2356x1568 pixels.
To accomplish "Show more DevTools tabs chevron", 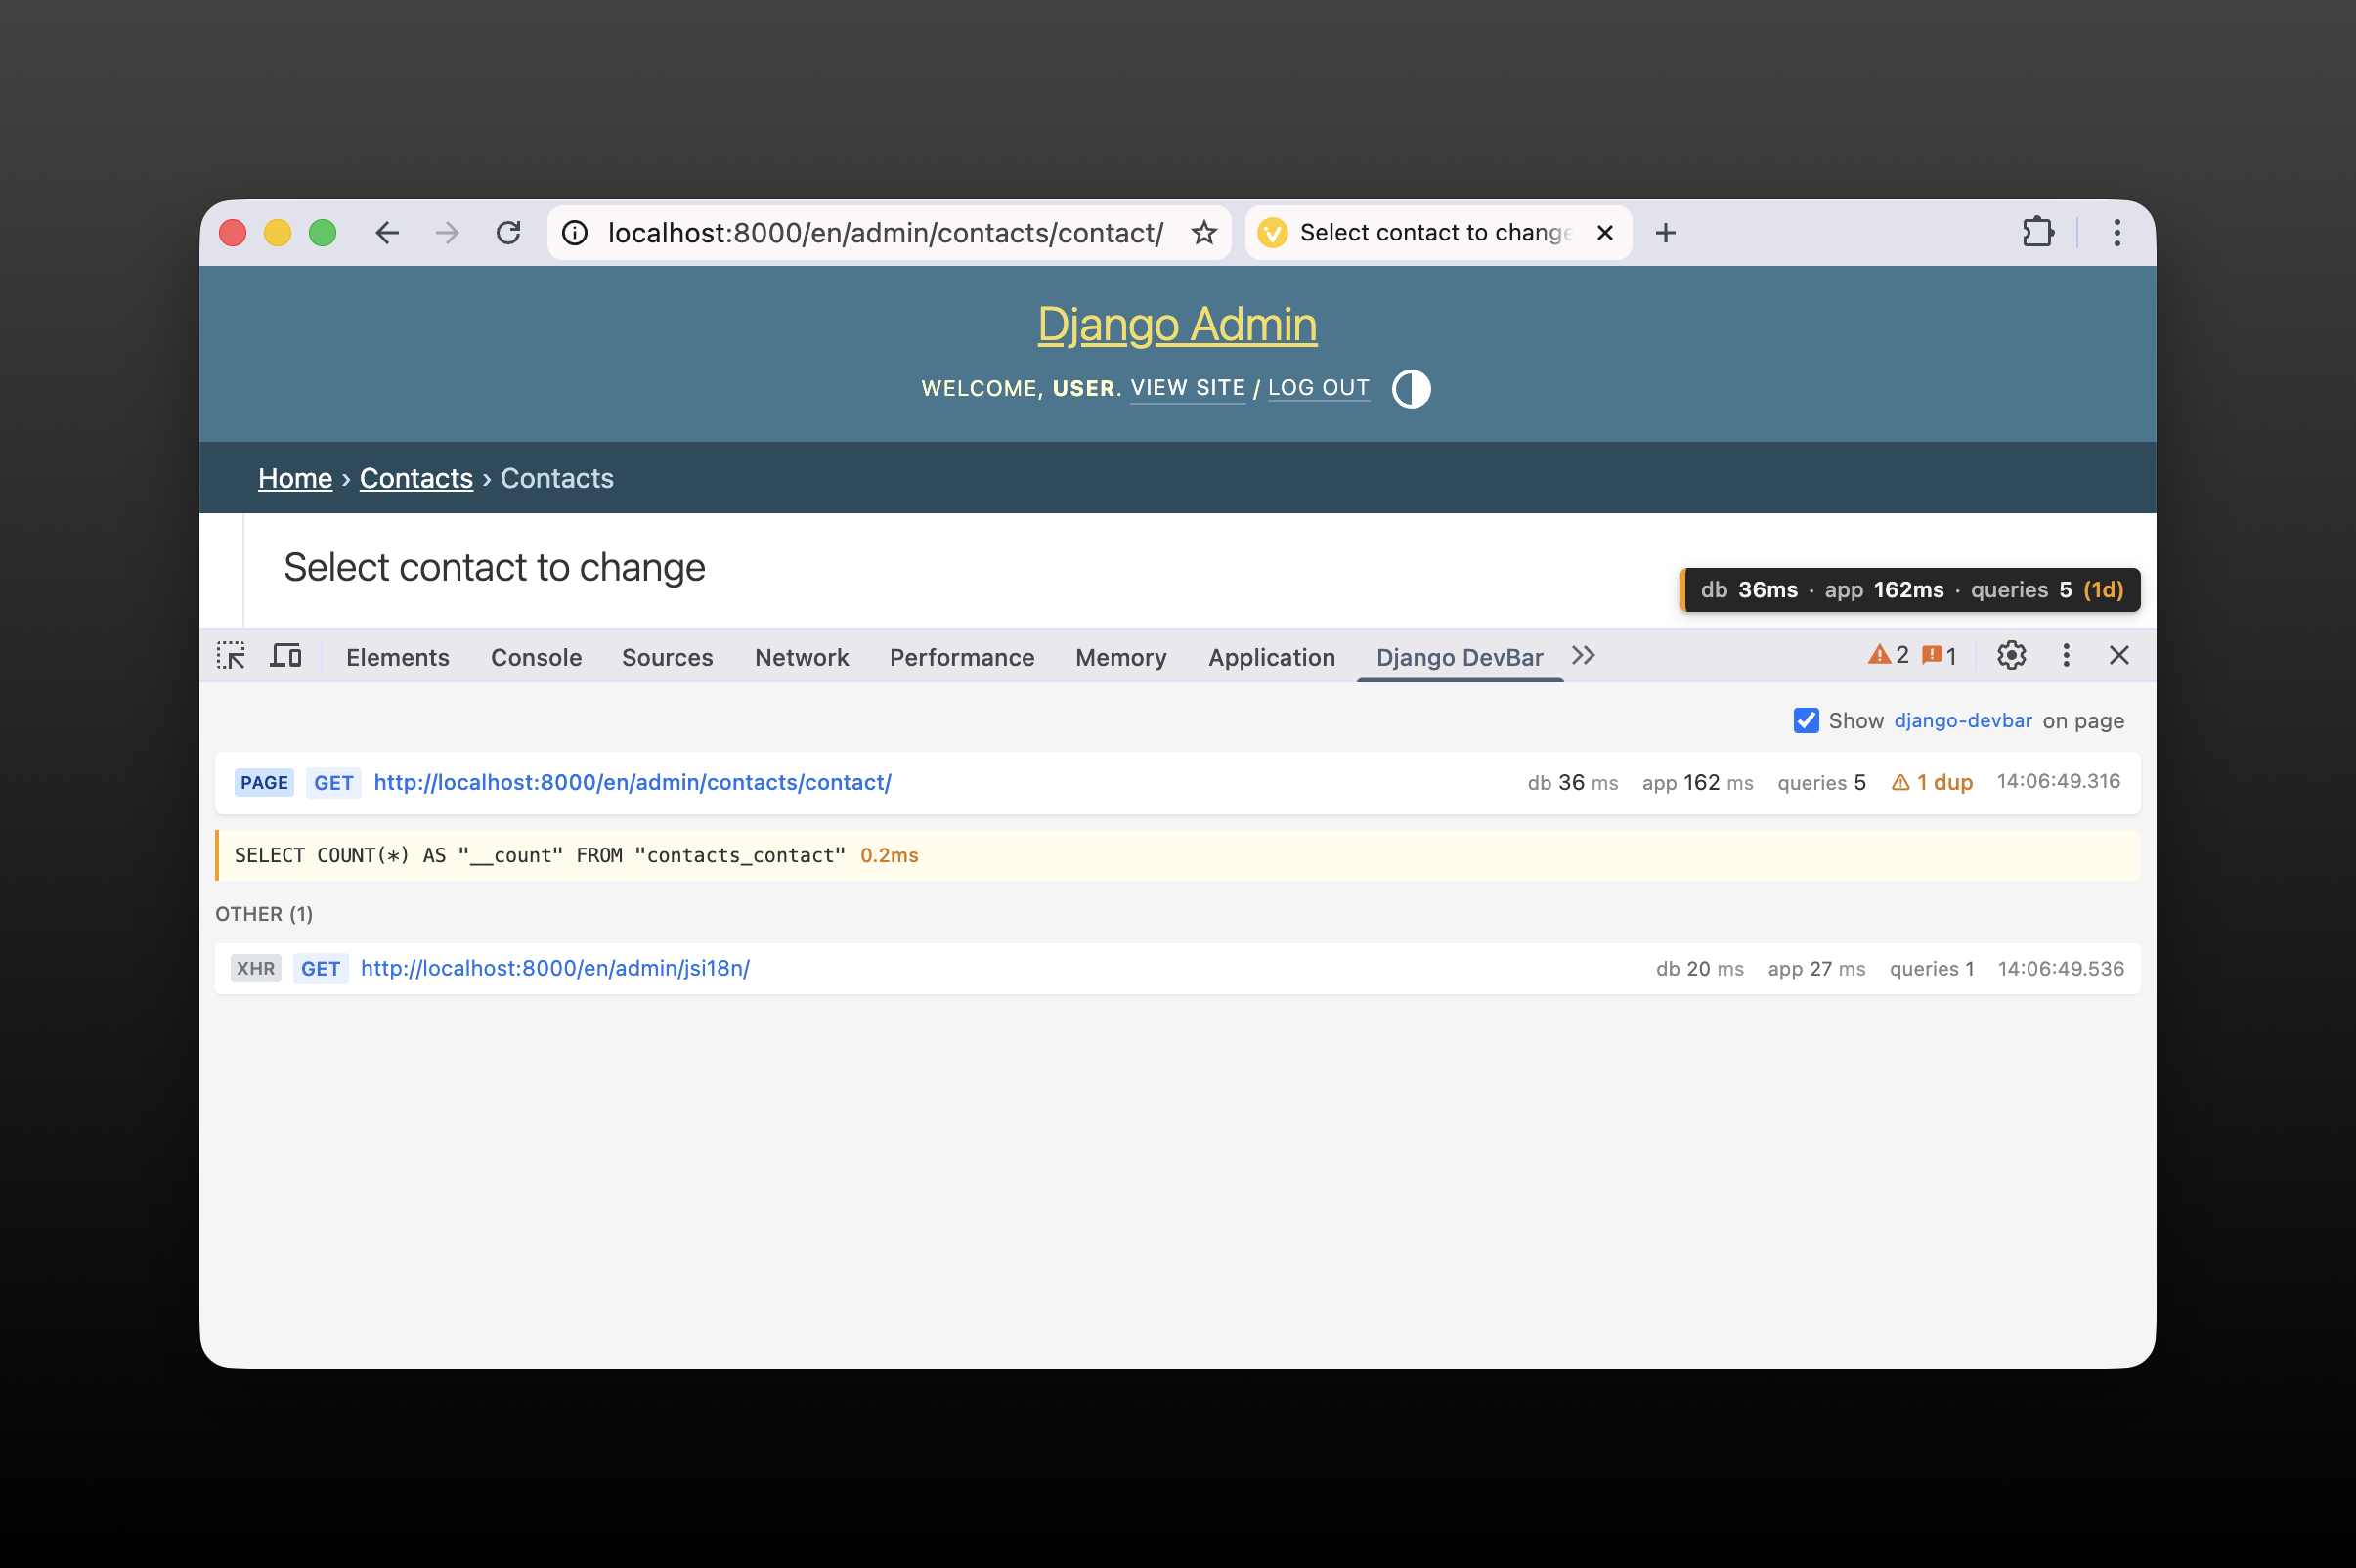I will click(1583, 656).
